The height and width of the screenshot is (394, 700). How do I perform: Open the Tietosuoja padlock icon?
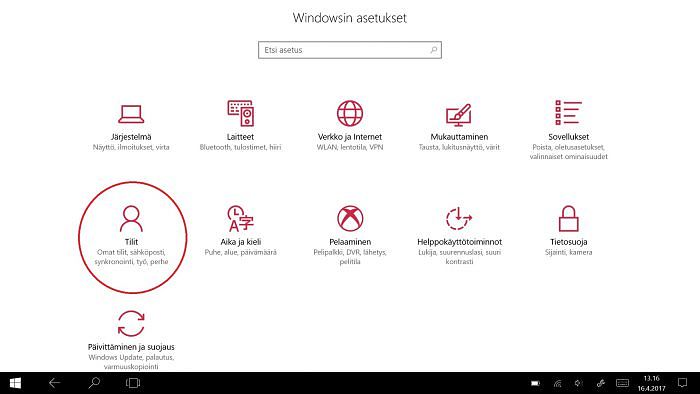[x=568, y=218]
